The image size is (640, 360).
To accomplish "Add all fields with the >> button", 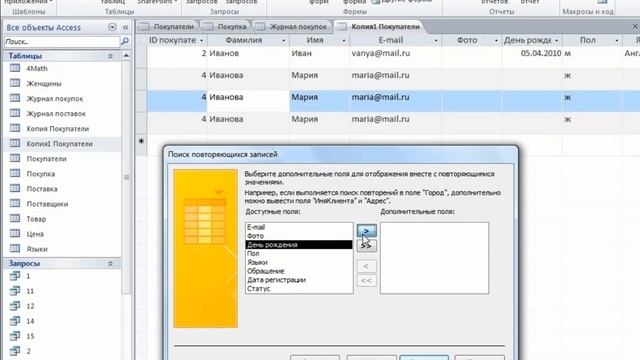I will tap(367, 245).
